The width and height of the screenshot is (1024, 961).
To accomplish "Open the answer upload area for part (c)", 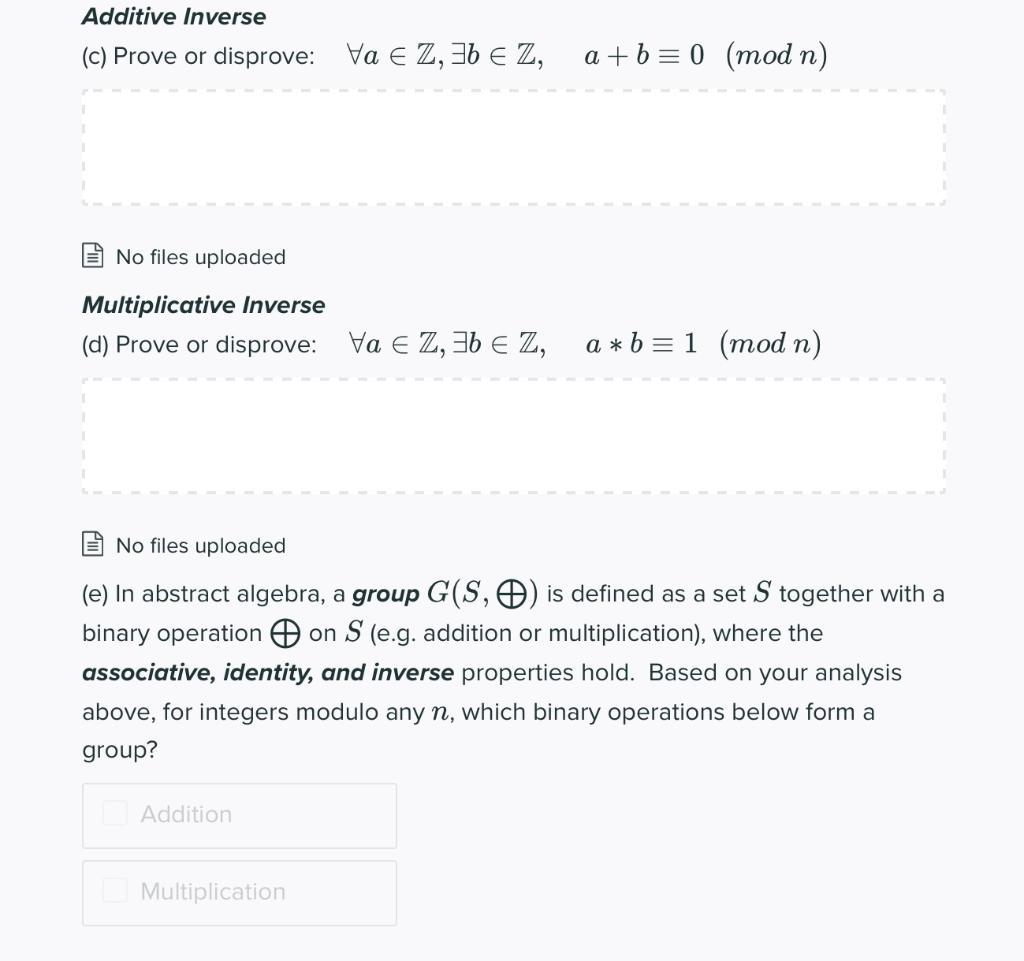I will (x=512, y=146).
